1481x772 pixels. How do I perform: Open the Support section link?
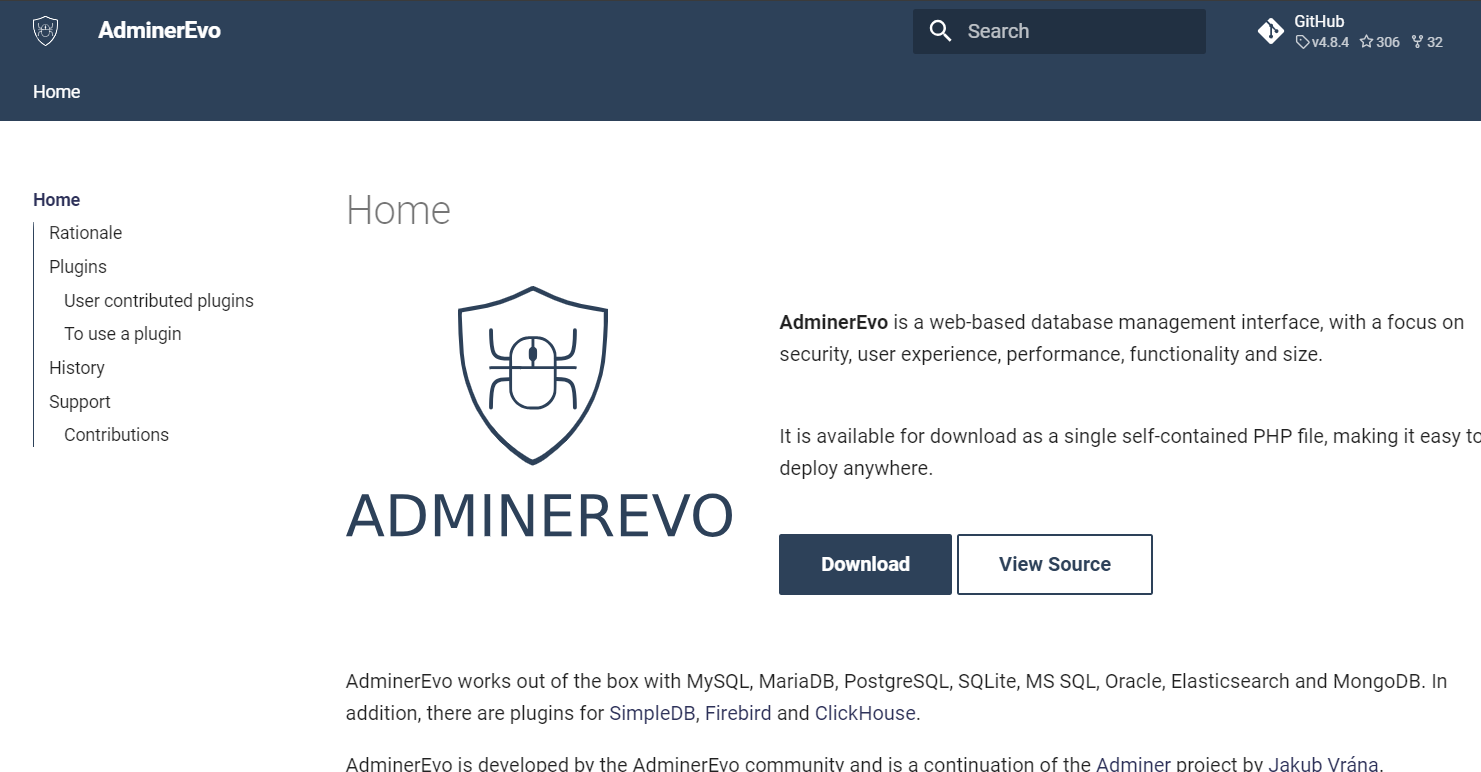(x=80, y=402)
